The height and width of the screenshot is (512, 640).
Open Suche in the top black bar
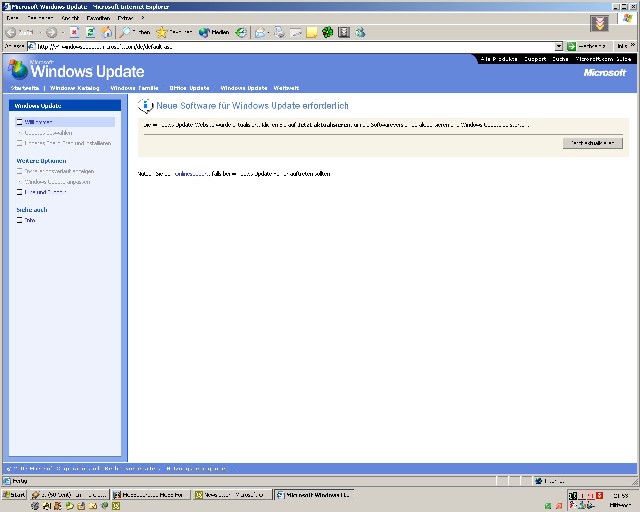(x=560, y=59)
